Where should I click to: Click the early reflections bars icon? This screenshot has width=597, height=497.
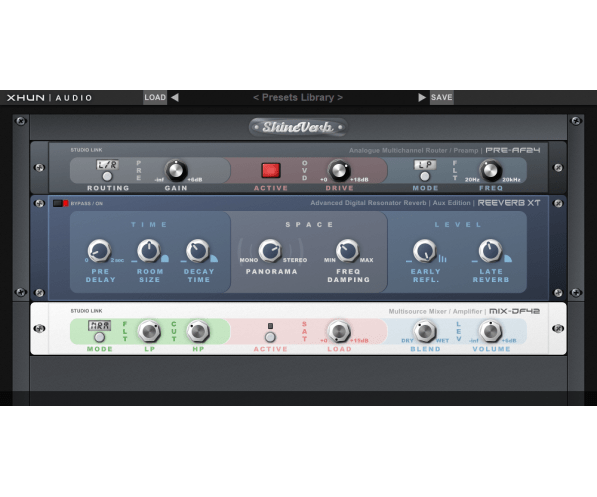point(442,259)
